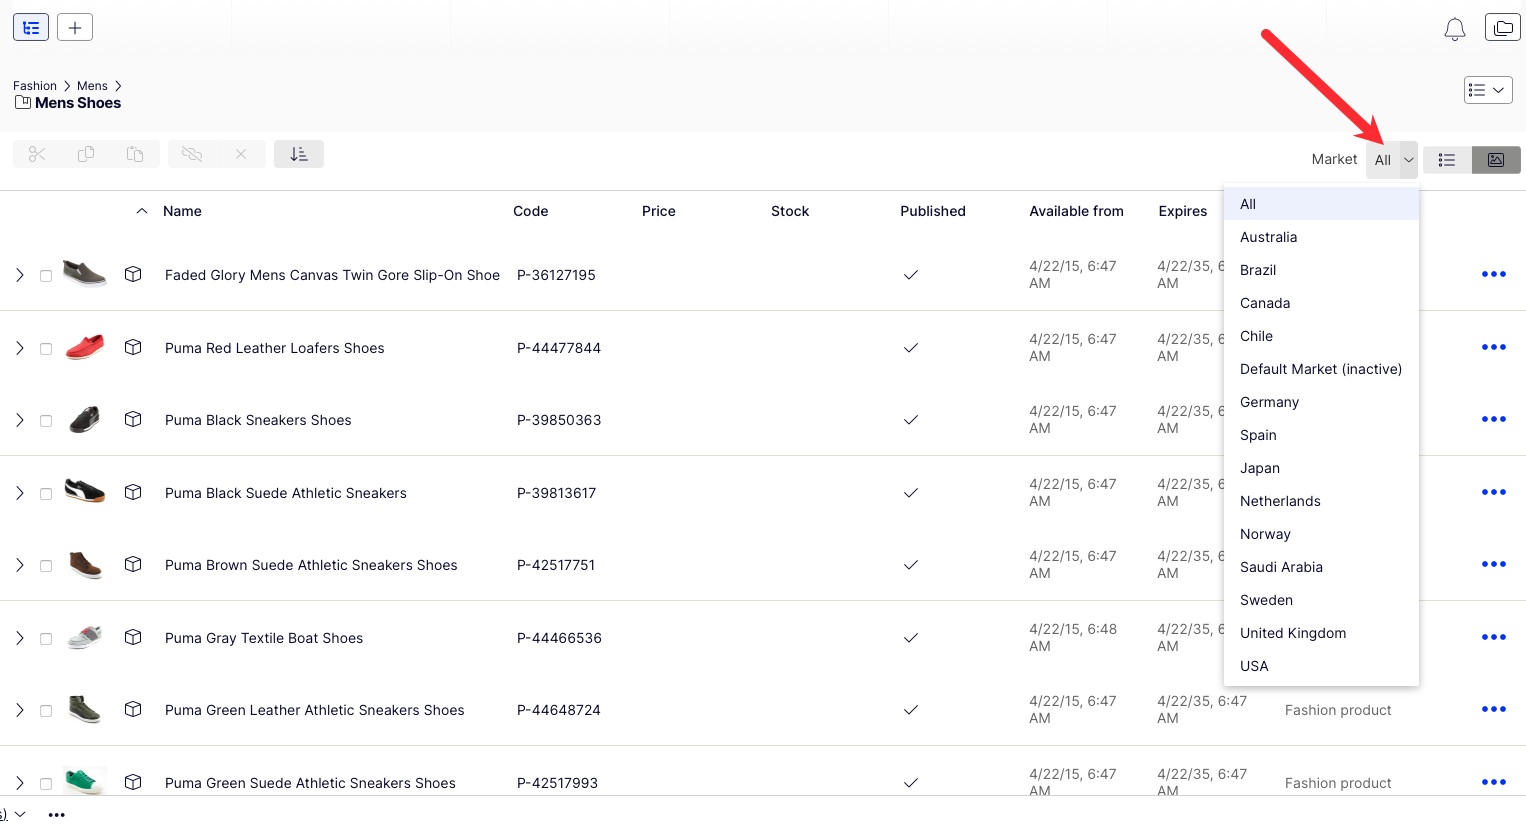Open the assets folder pane icon
Viewport: 1526px width, 827px height.
click(x=1503, y=28)
